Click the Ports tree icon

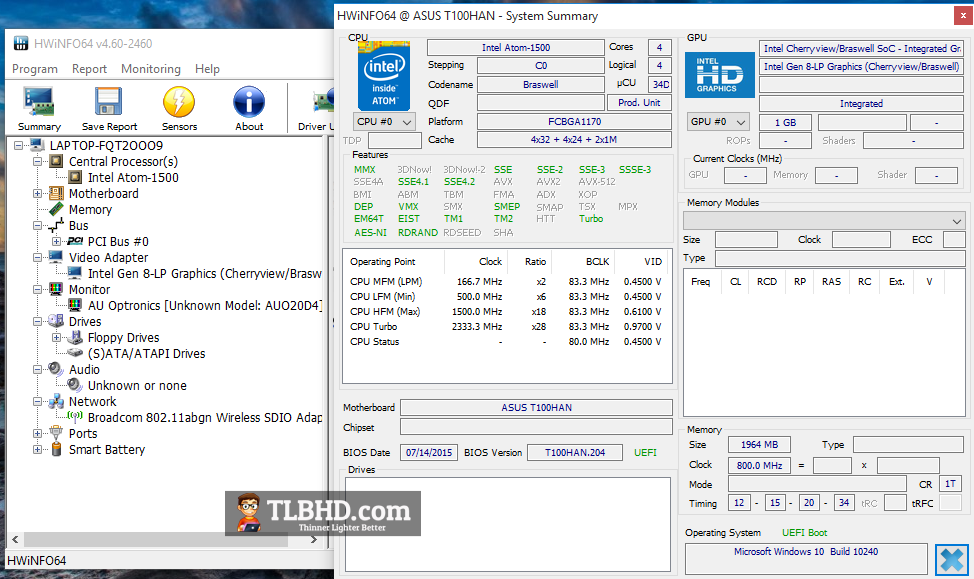[57, 433]
